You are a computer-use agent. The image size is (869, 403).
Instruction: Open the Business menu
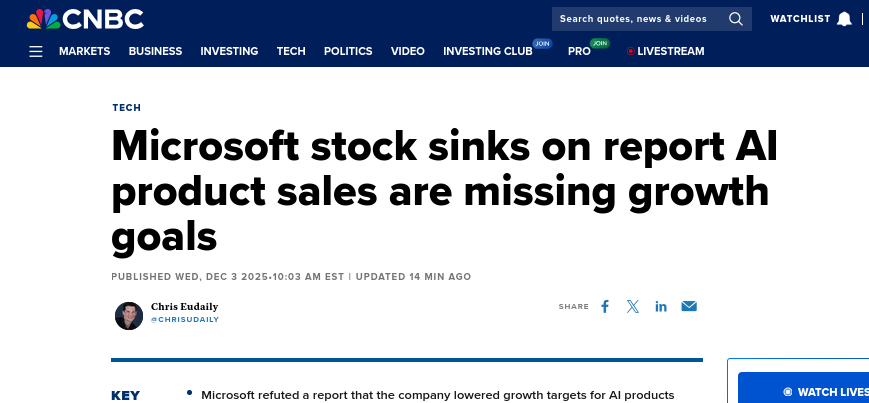155,51
